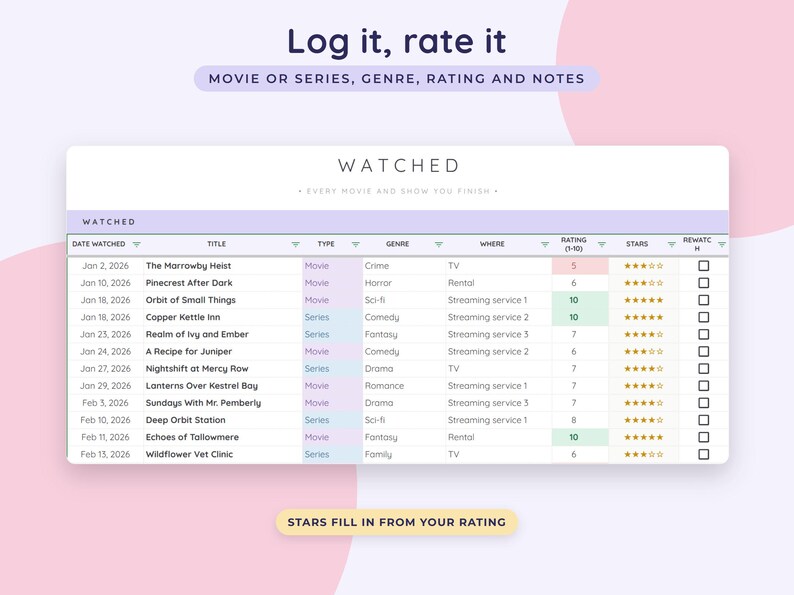Click Type cell Movie for Pinecrest After Dark
Screen dimensions: 794x595
(332, 283)
